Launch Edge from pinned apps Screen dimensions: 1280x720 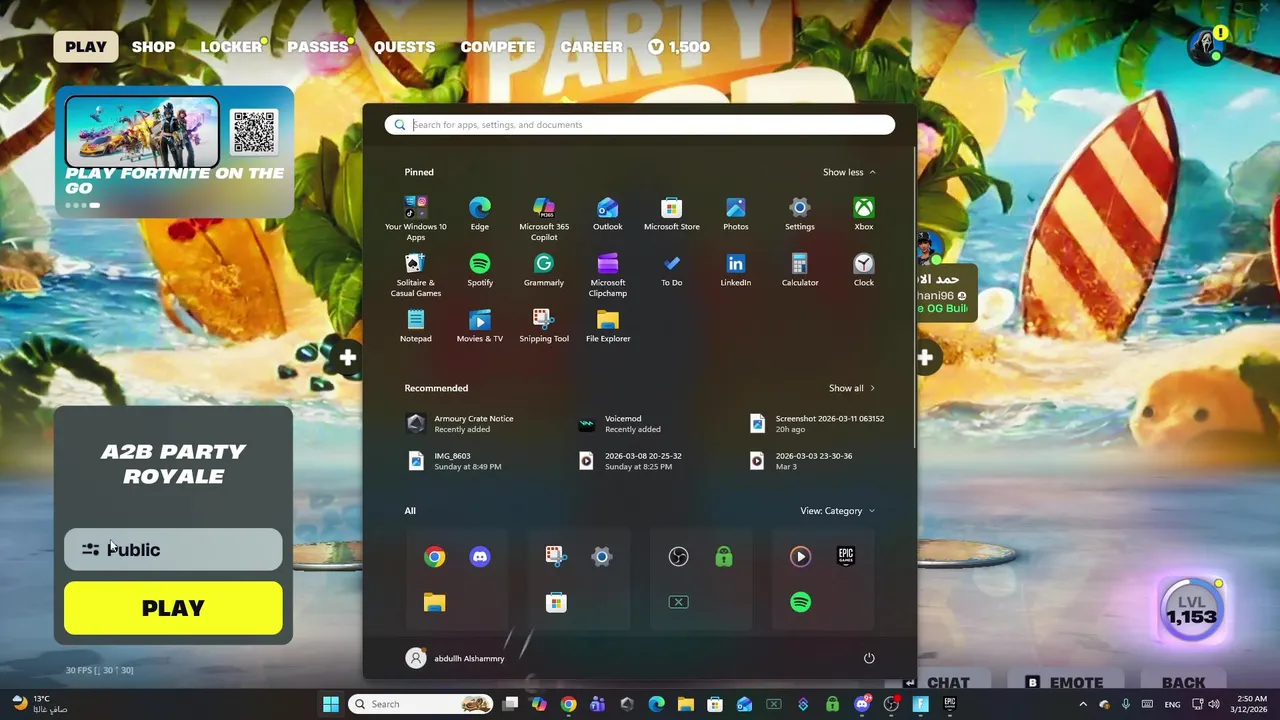click(x=480, y=214)
